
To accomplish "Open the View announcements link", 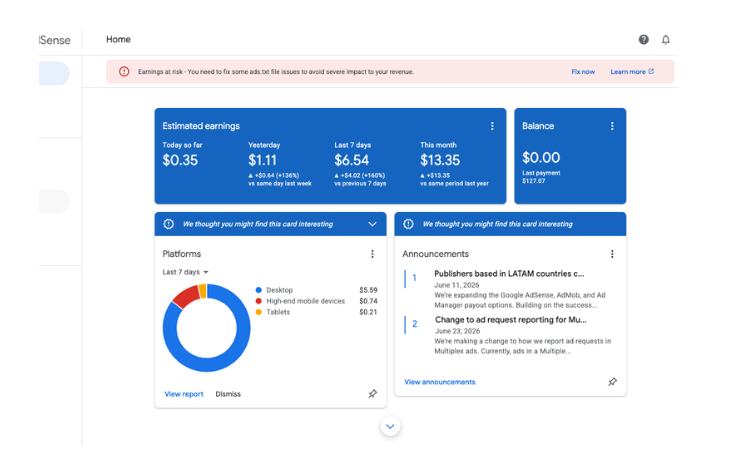I will coord(439,382).
